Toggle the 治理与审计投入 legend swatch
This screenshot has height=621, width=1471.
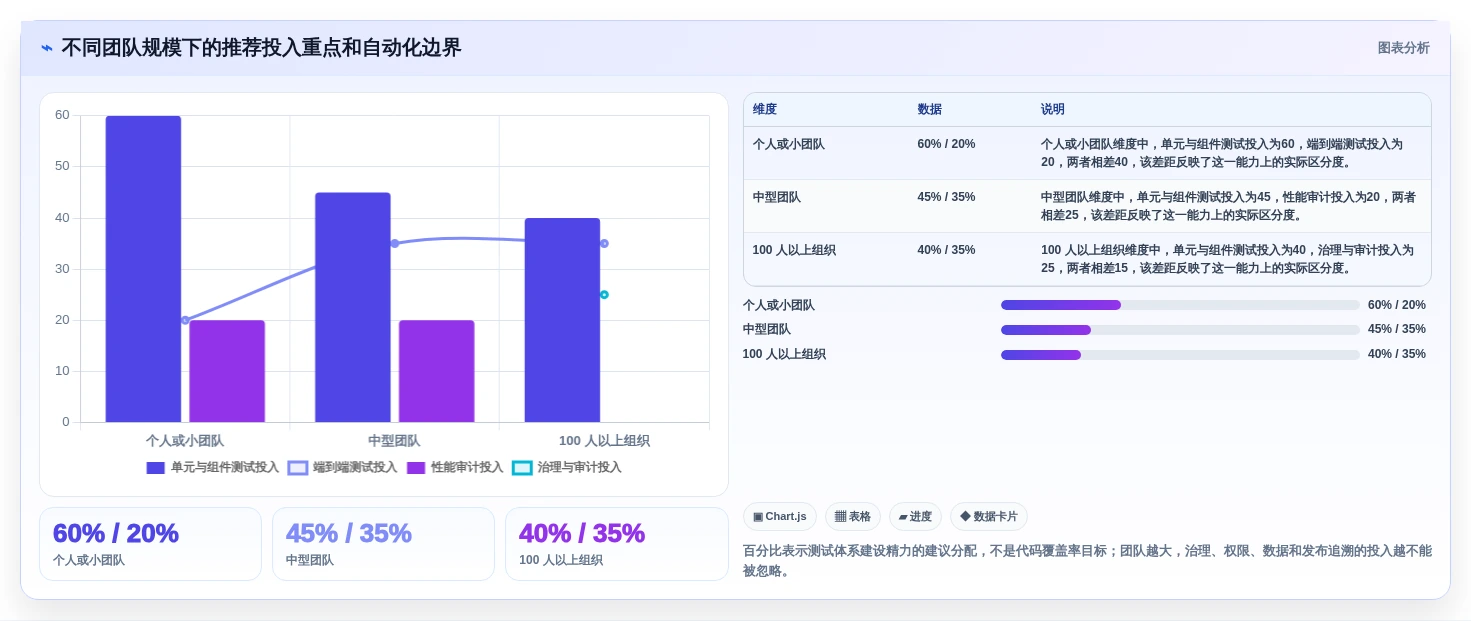tap(522, 468)
